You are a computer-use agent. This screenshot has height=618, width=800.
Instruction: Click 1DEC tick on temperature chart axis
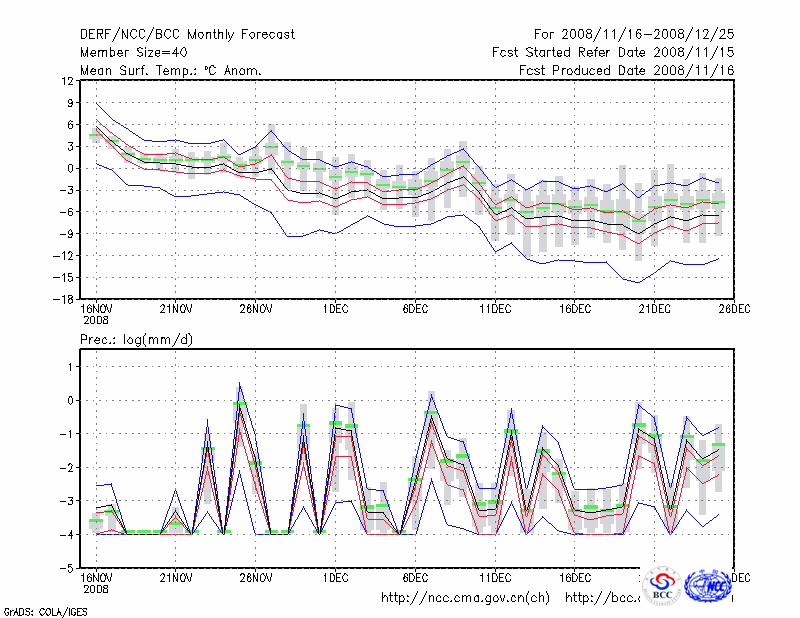(336, 310)
